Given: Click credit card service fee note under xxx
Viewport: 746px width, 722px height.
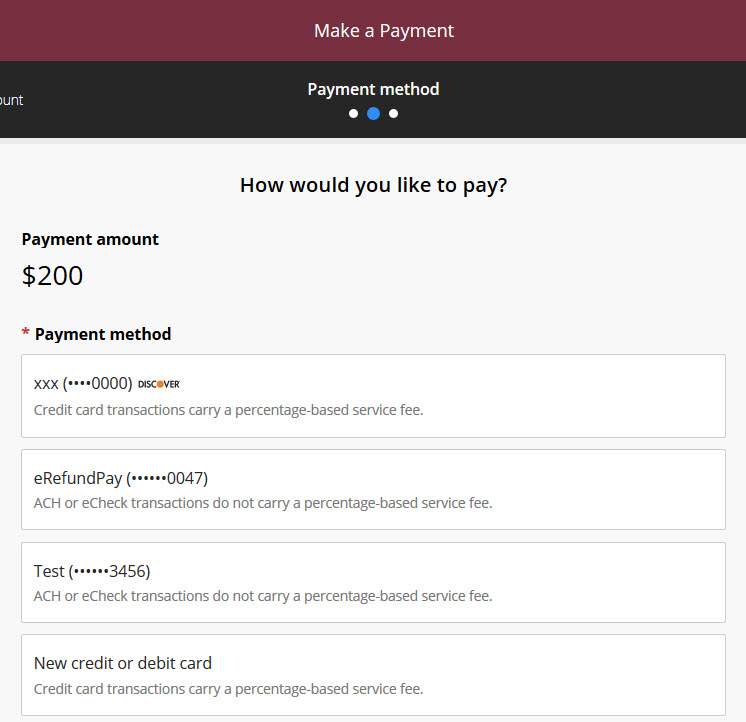Looking at the screenshot, I should (228, 410).
